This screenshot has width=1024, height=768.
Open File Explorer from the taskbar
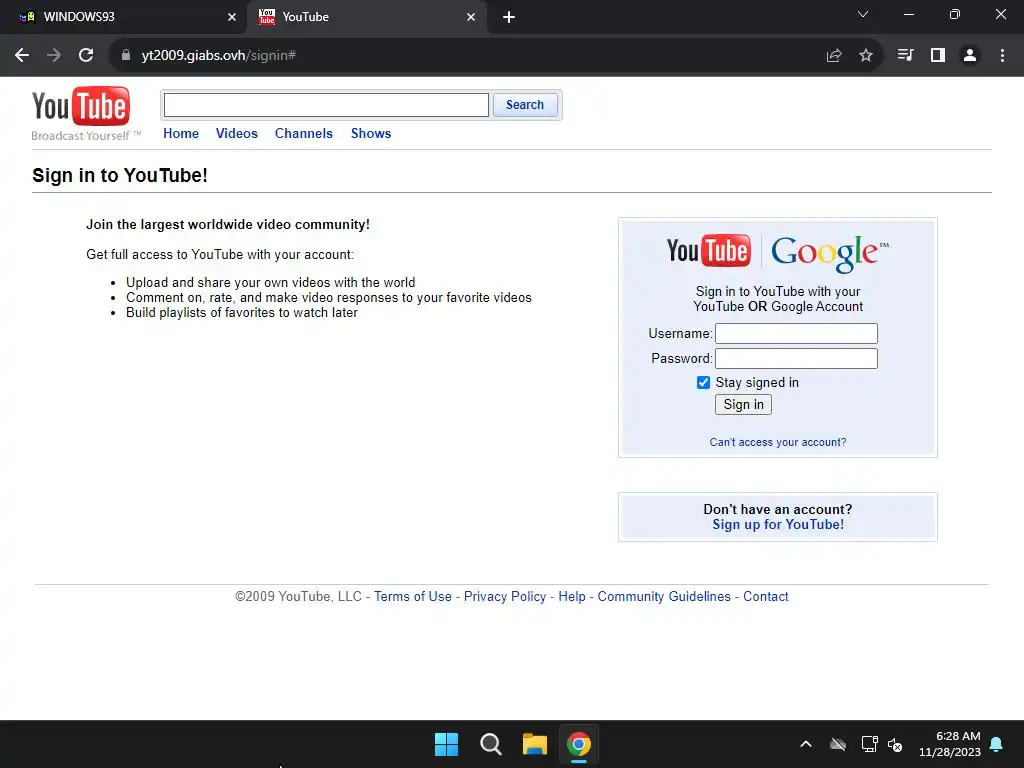pyautogui.click(x=535, y=744)
